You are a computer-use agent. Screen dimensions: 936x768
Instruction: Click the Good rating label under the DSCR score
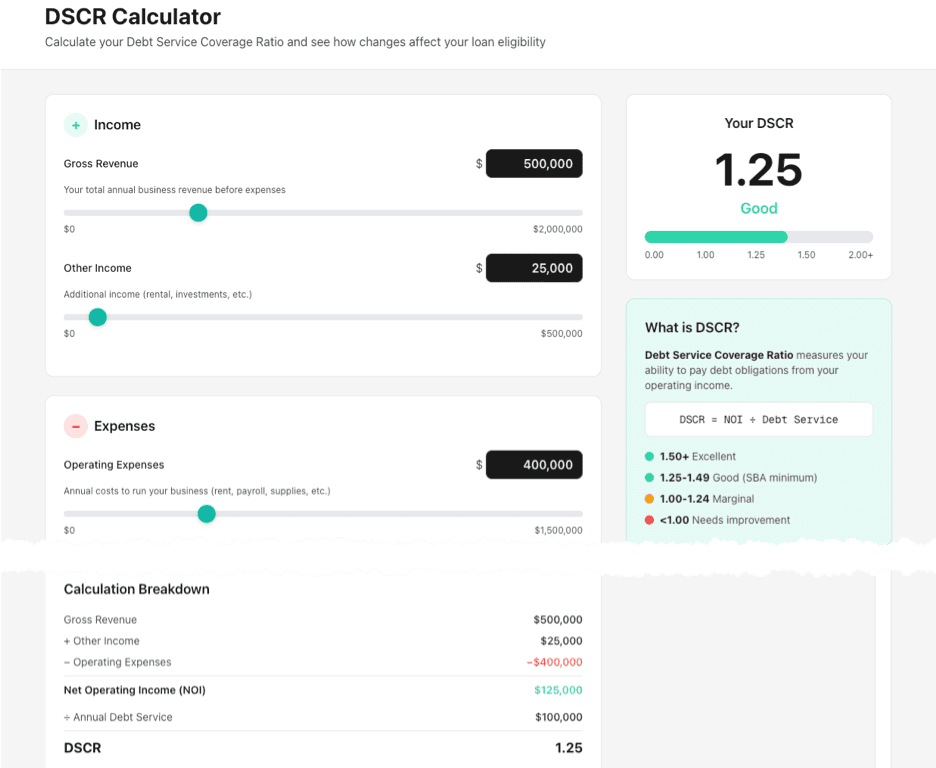click(758, 208)
